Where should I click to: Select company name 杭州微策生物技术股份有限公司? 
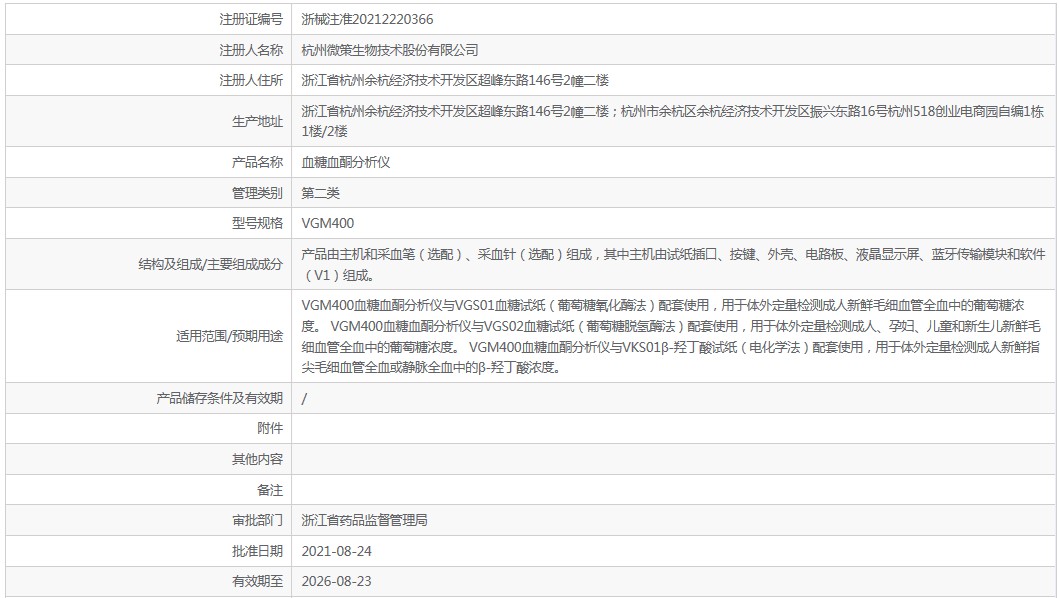pos(390,50)
